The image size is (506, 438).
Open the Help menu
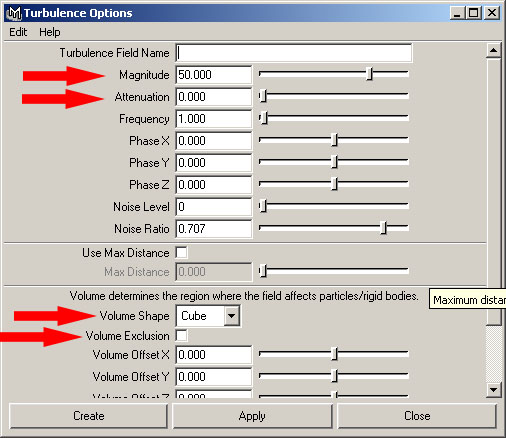coord(50,32)
